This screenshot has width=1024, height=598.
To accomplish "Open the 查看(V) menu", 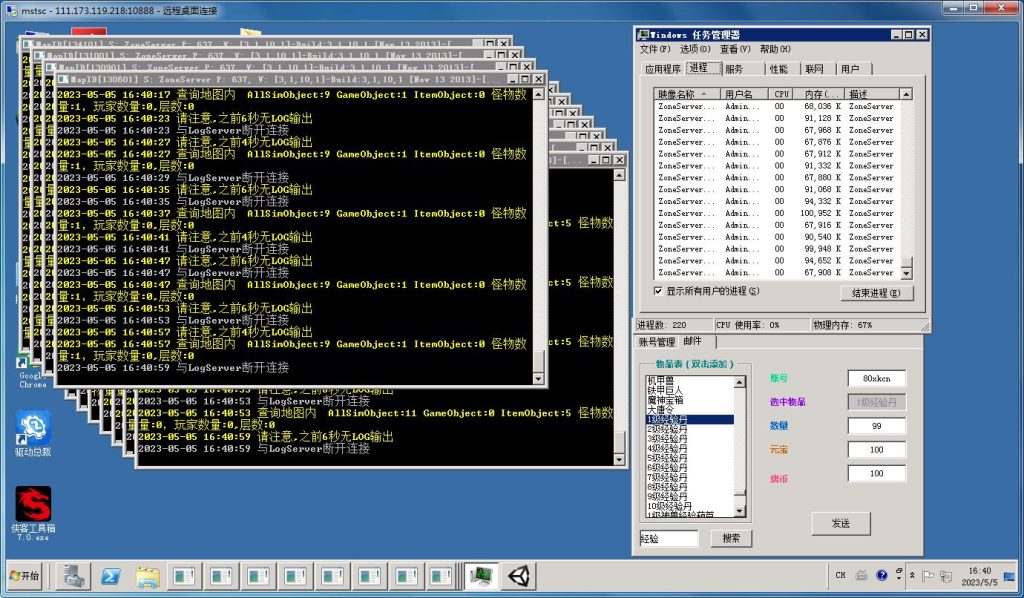I will click(735, 49).
